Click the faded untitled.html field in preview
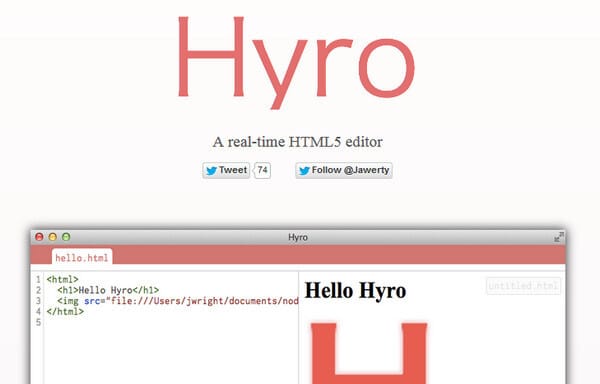600x384 pixels. tap(523, 286)
